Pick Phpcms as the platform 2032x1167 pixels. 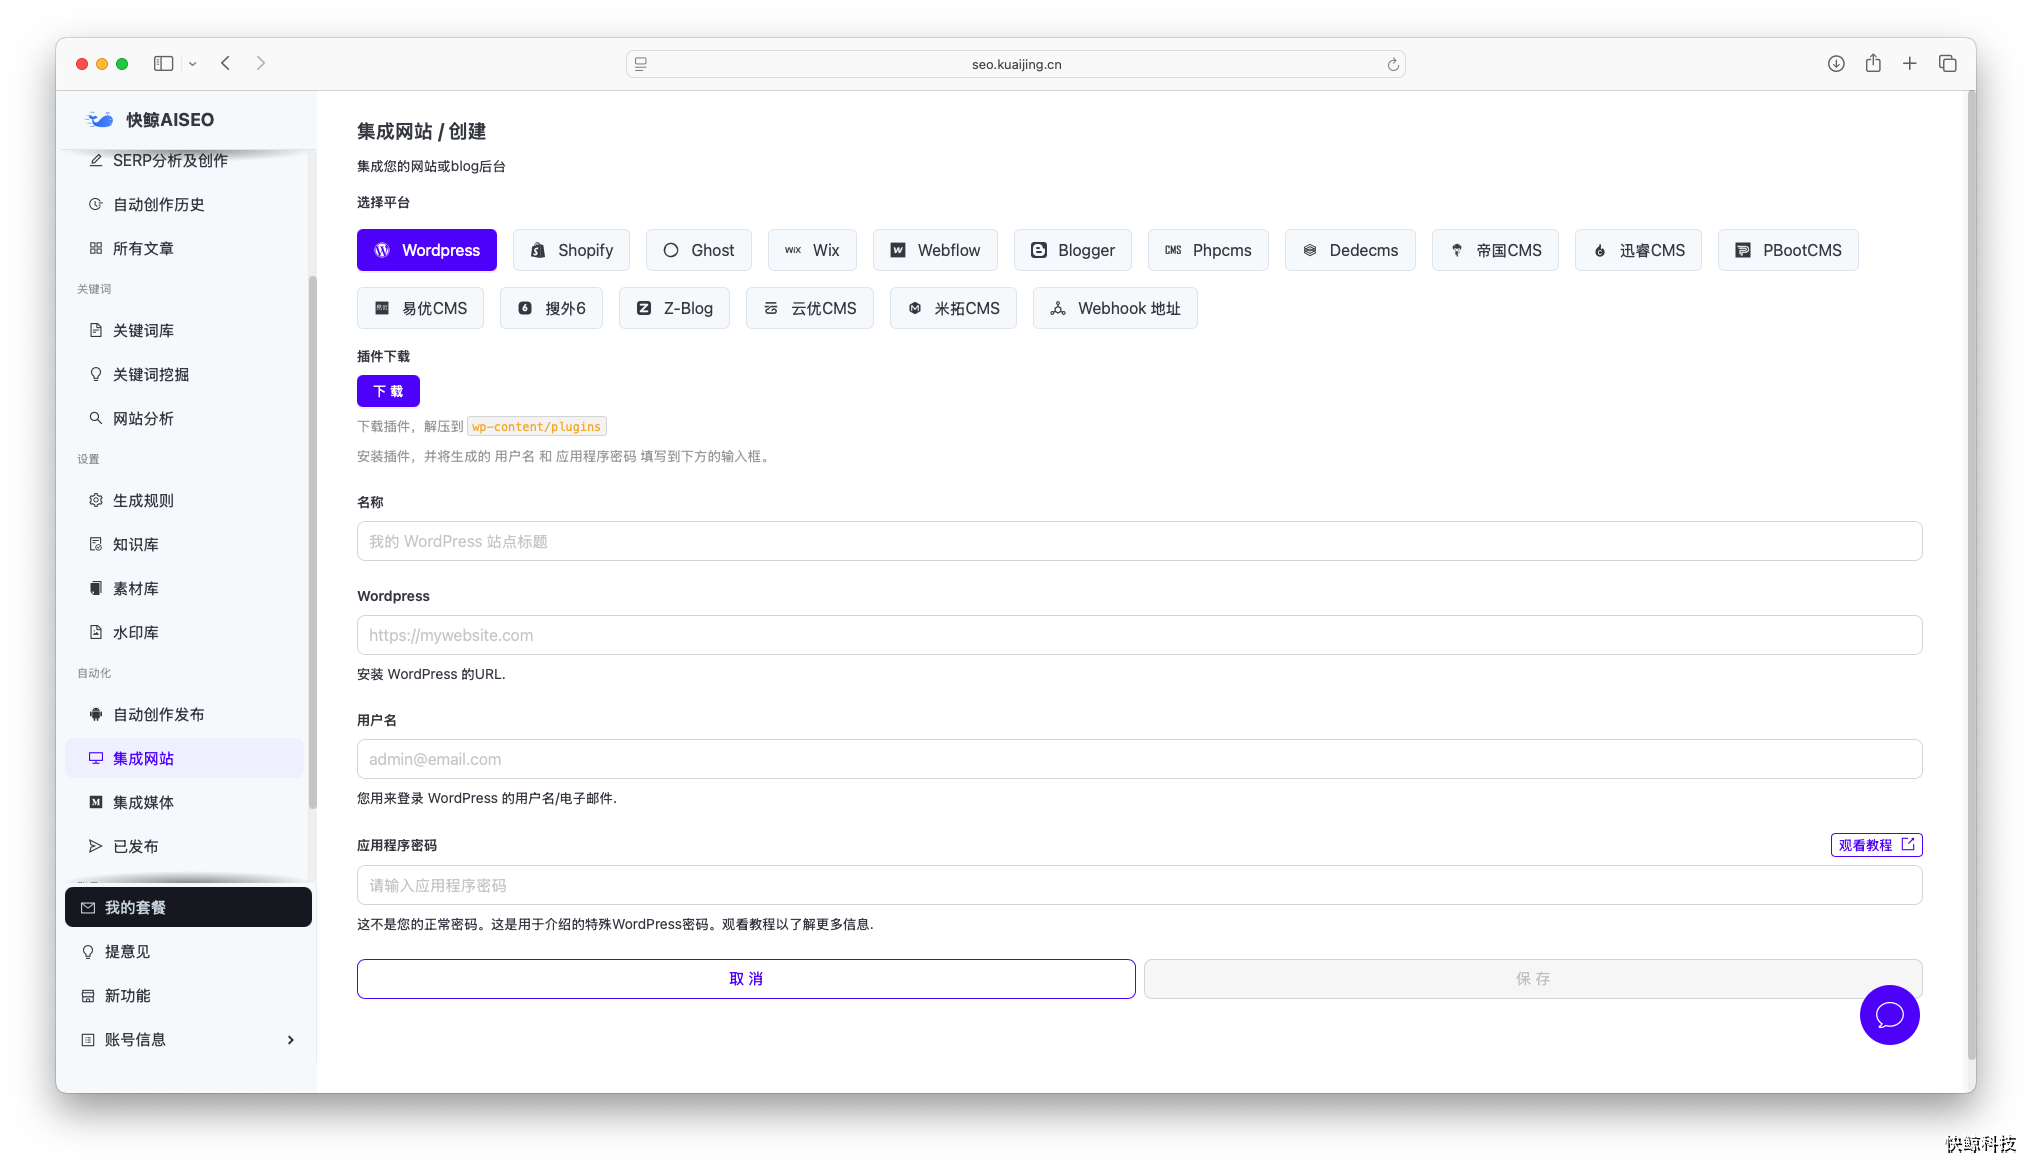coord(1208,250)
